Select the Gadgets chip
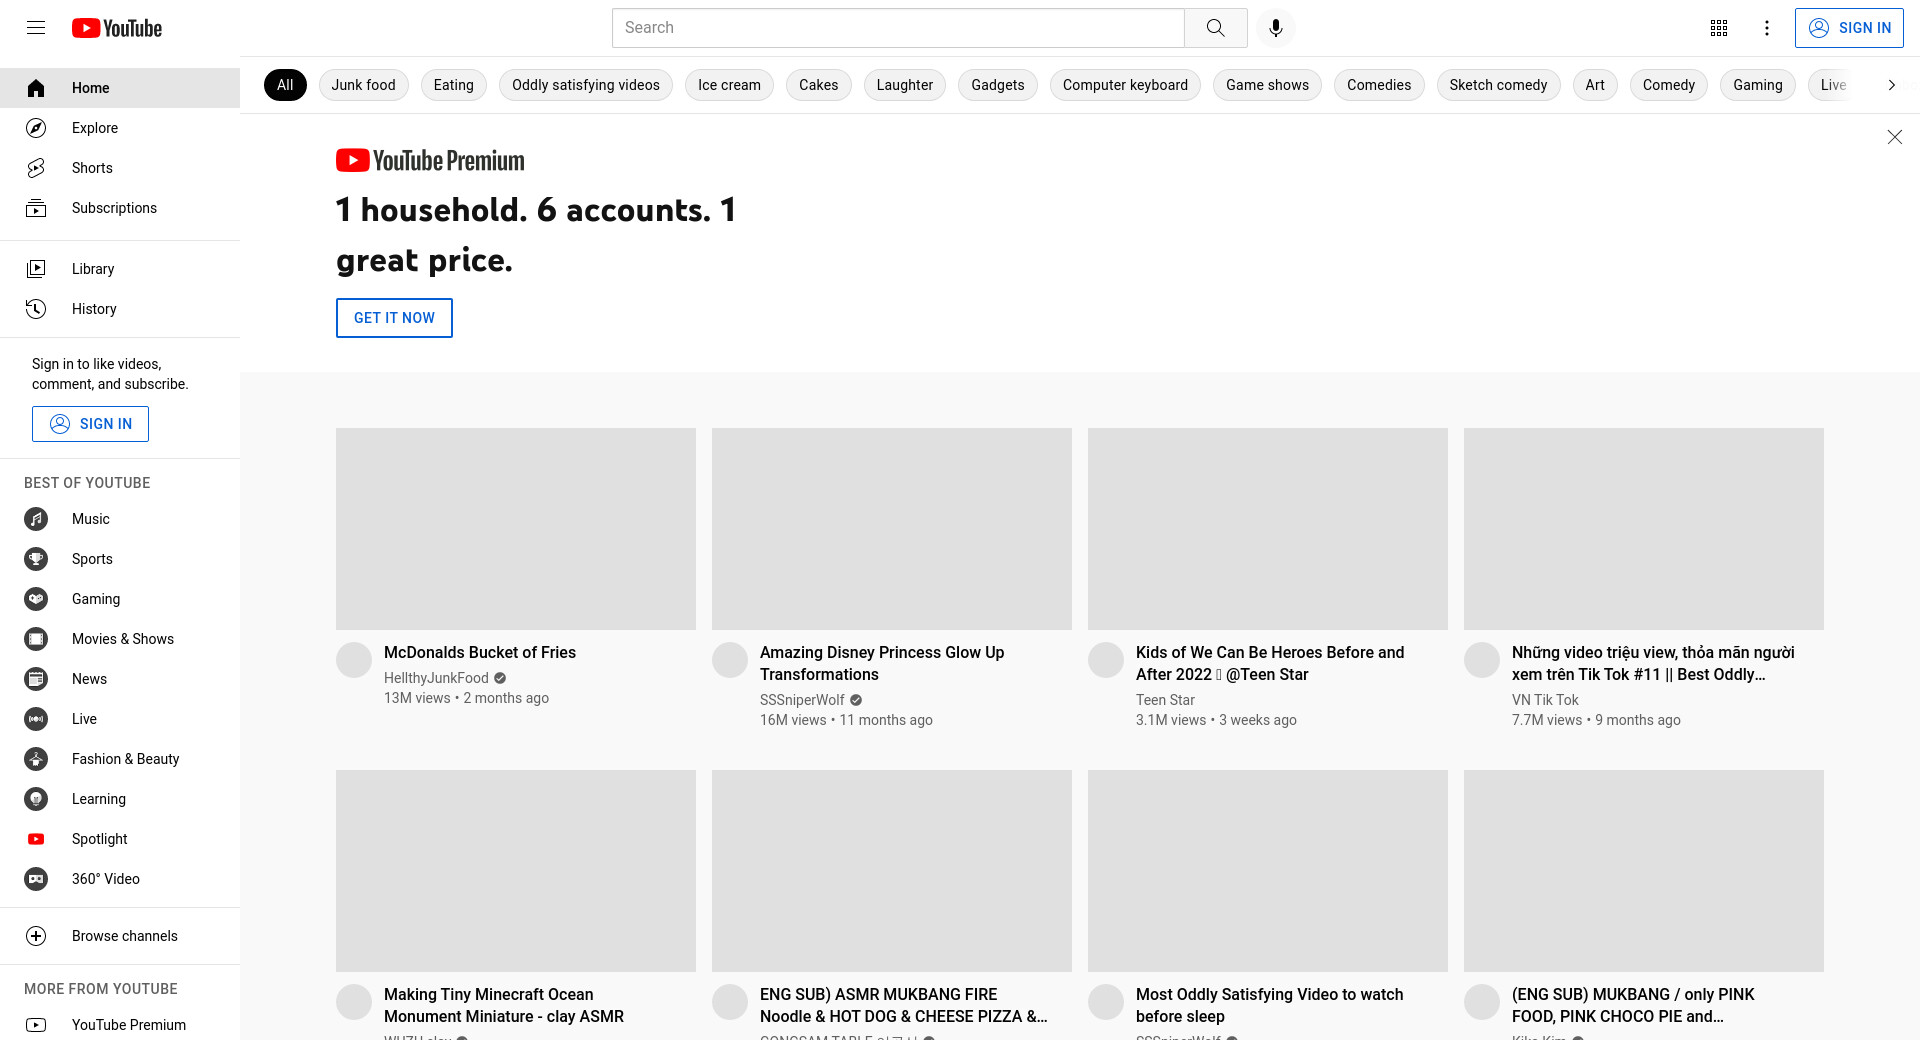Screen dimensions: 1920x1040 coord(998,85)
